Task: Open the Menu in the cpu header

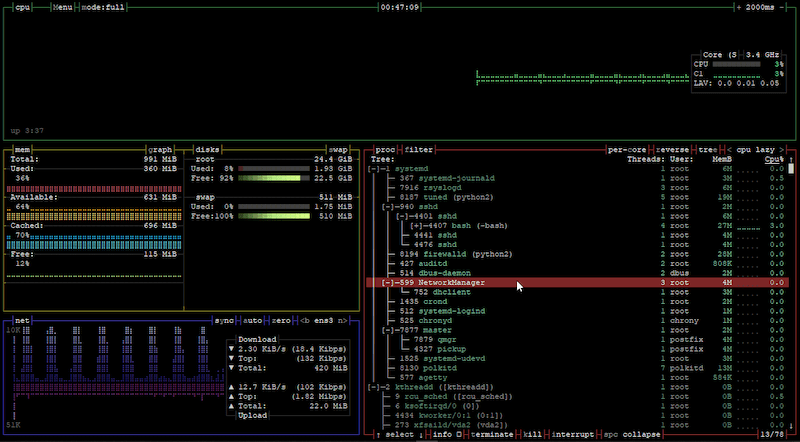Action: click(63, 8)
